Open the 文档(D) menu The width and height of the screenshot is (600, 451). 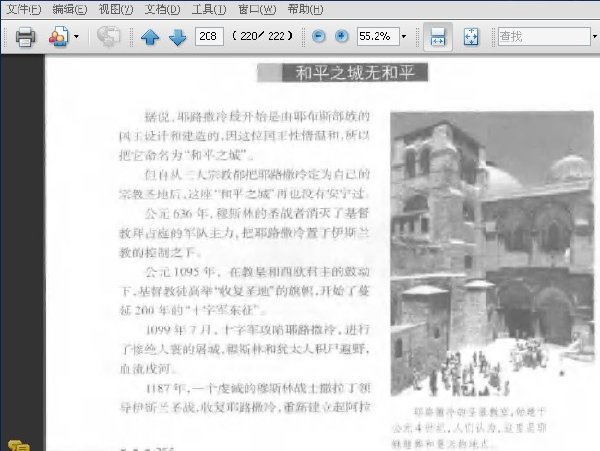point(162,9)
